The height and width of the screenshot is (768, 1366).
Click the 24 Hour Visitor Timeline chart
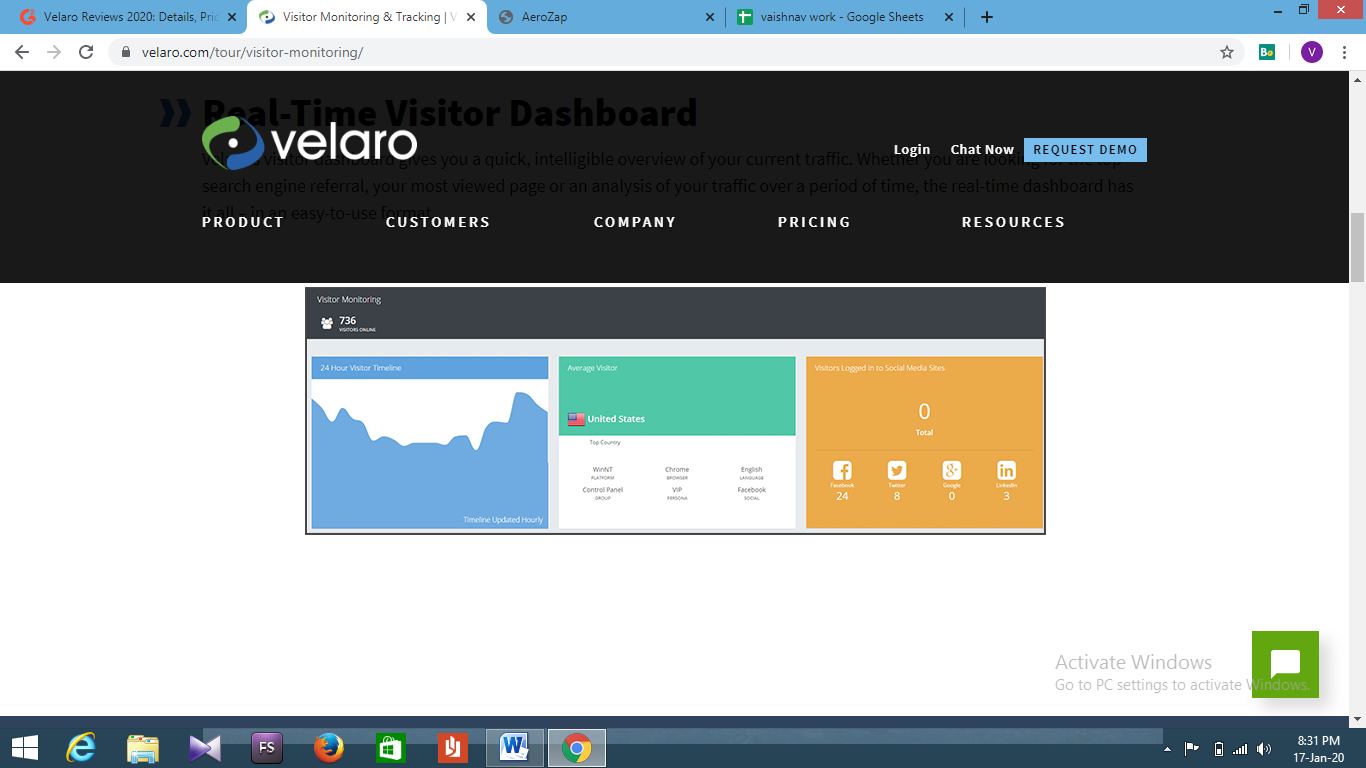click(x=430, y=443)
